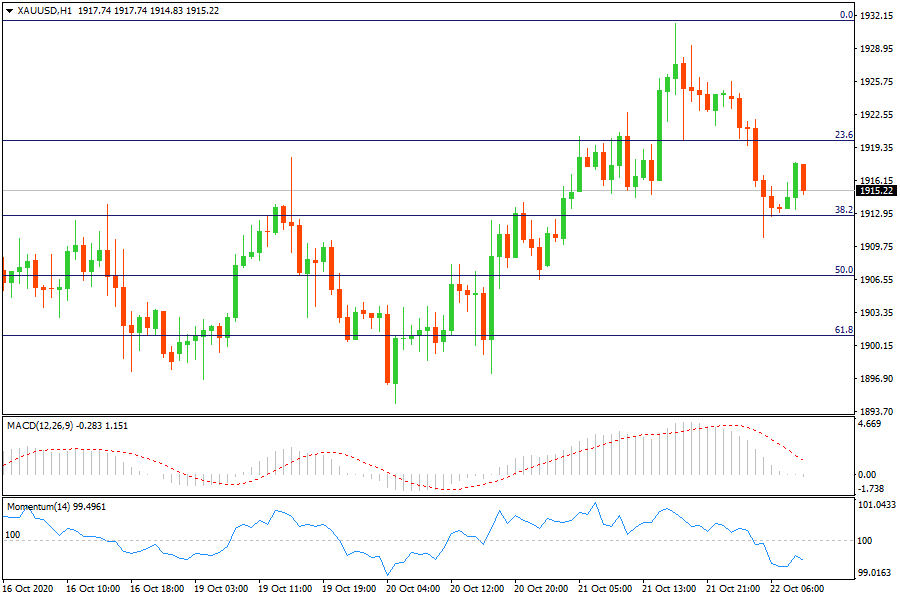Click the arrow icon beside XAUUSD,H1
The height and width of the screenshot is (600, 900).
pos(9,10)
